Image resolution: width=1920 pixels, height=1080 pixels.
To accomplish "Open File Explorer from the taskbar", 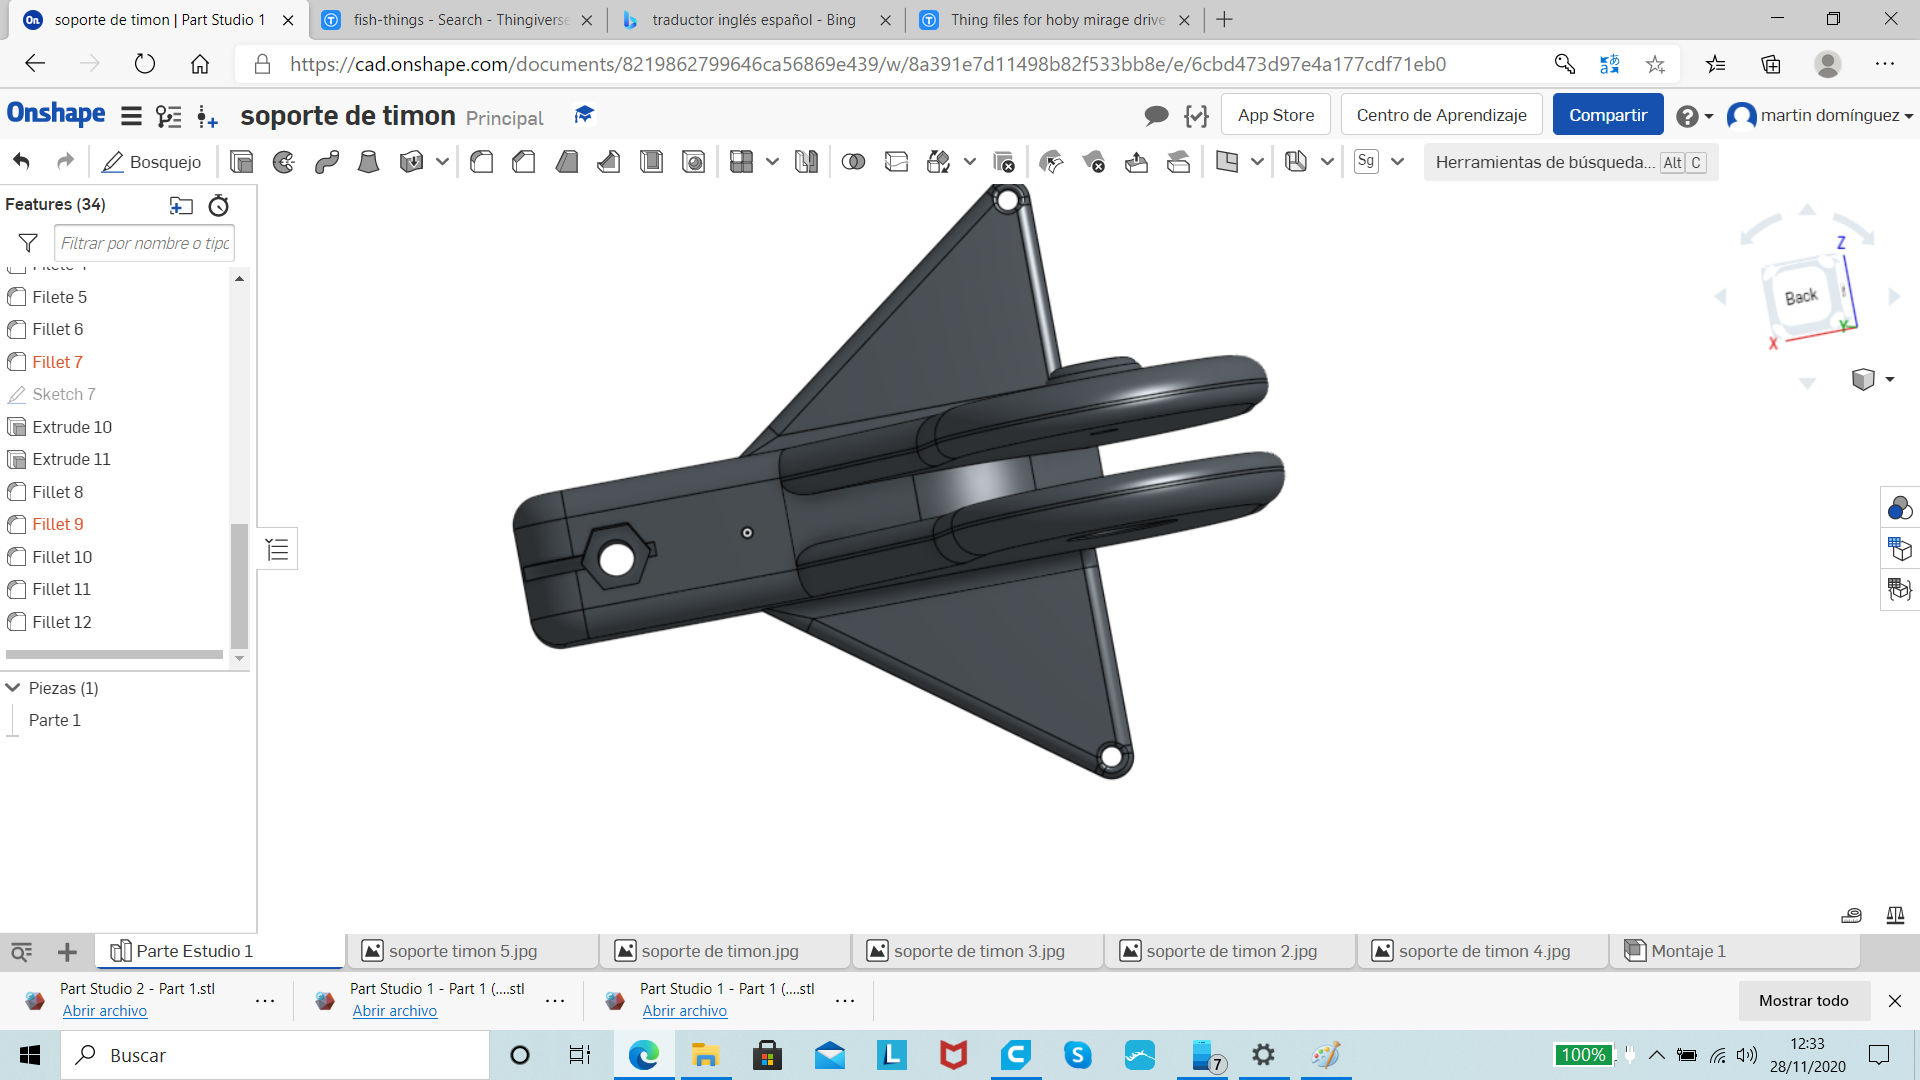I will [705, 1055].
